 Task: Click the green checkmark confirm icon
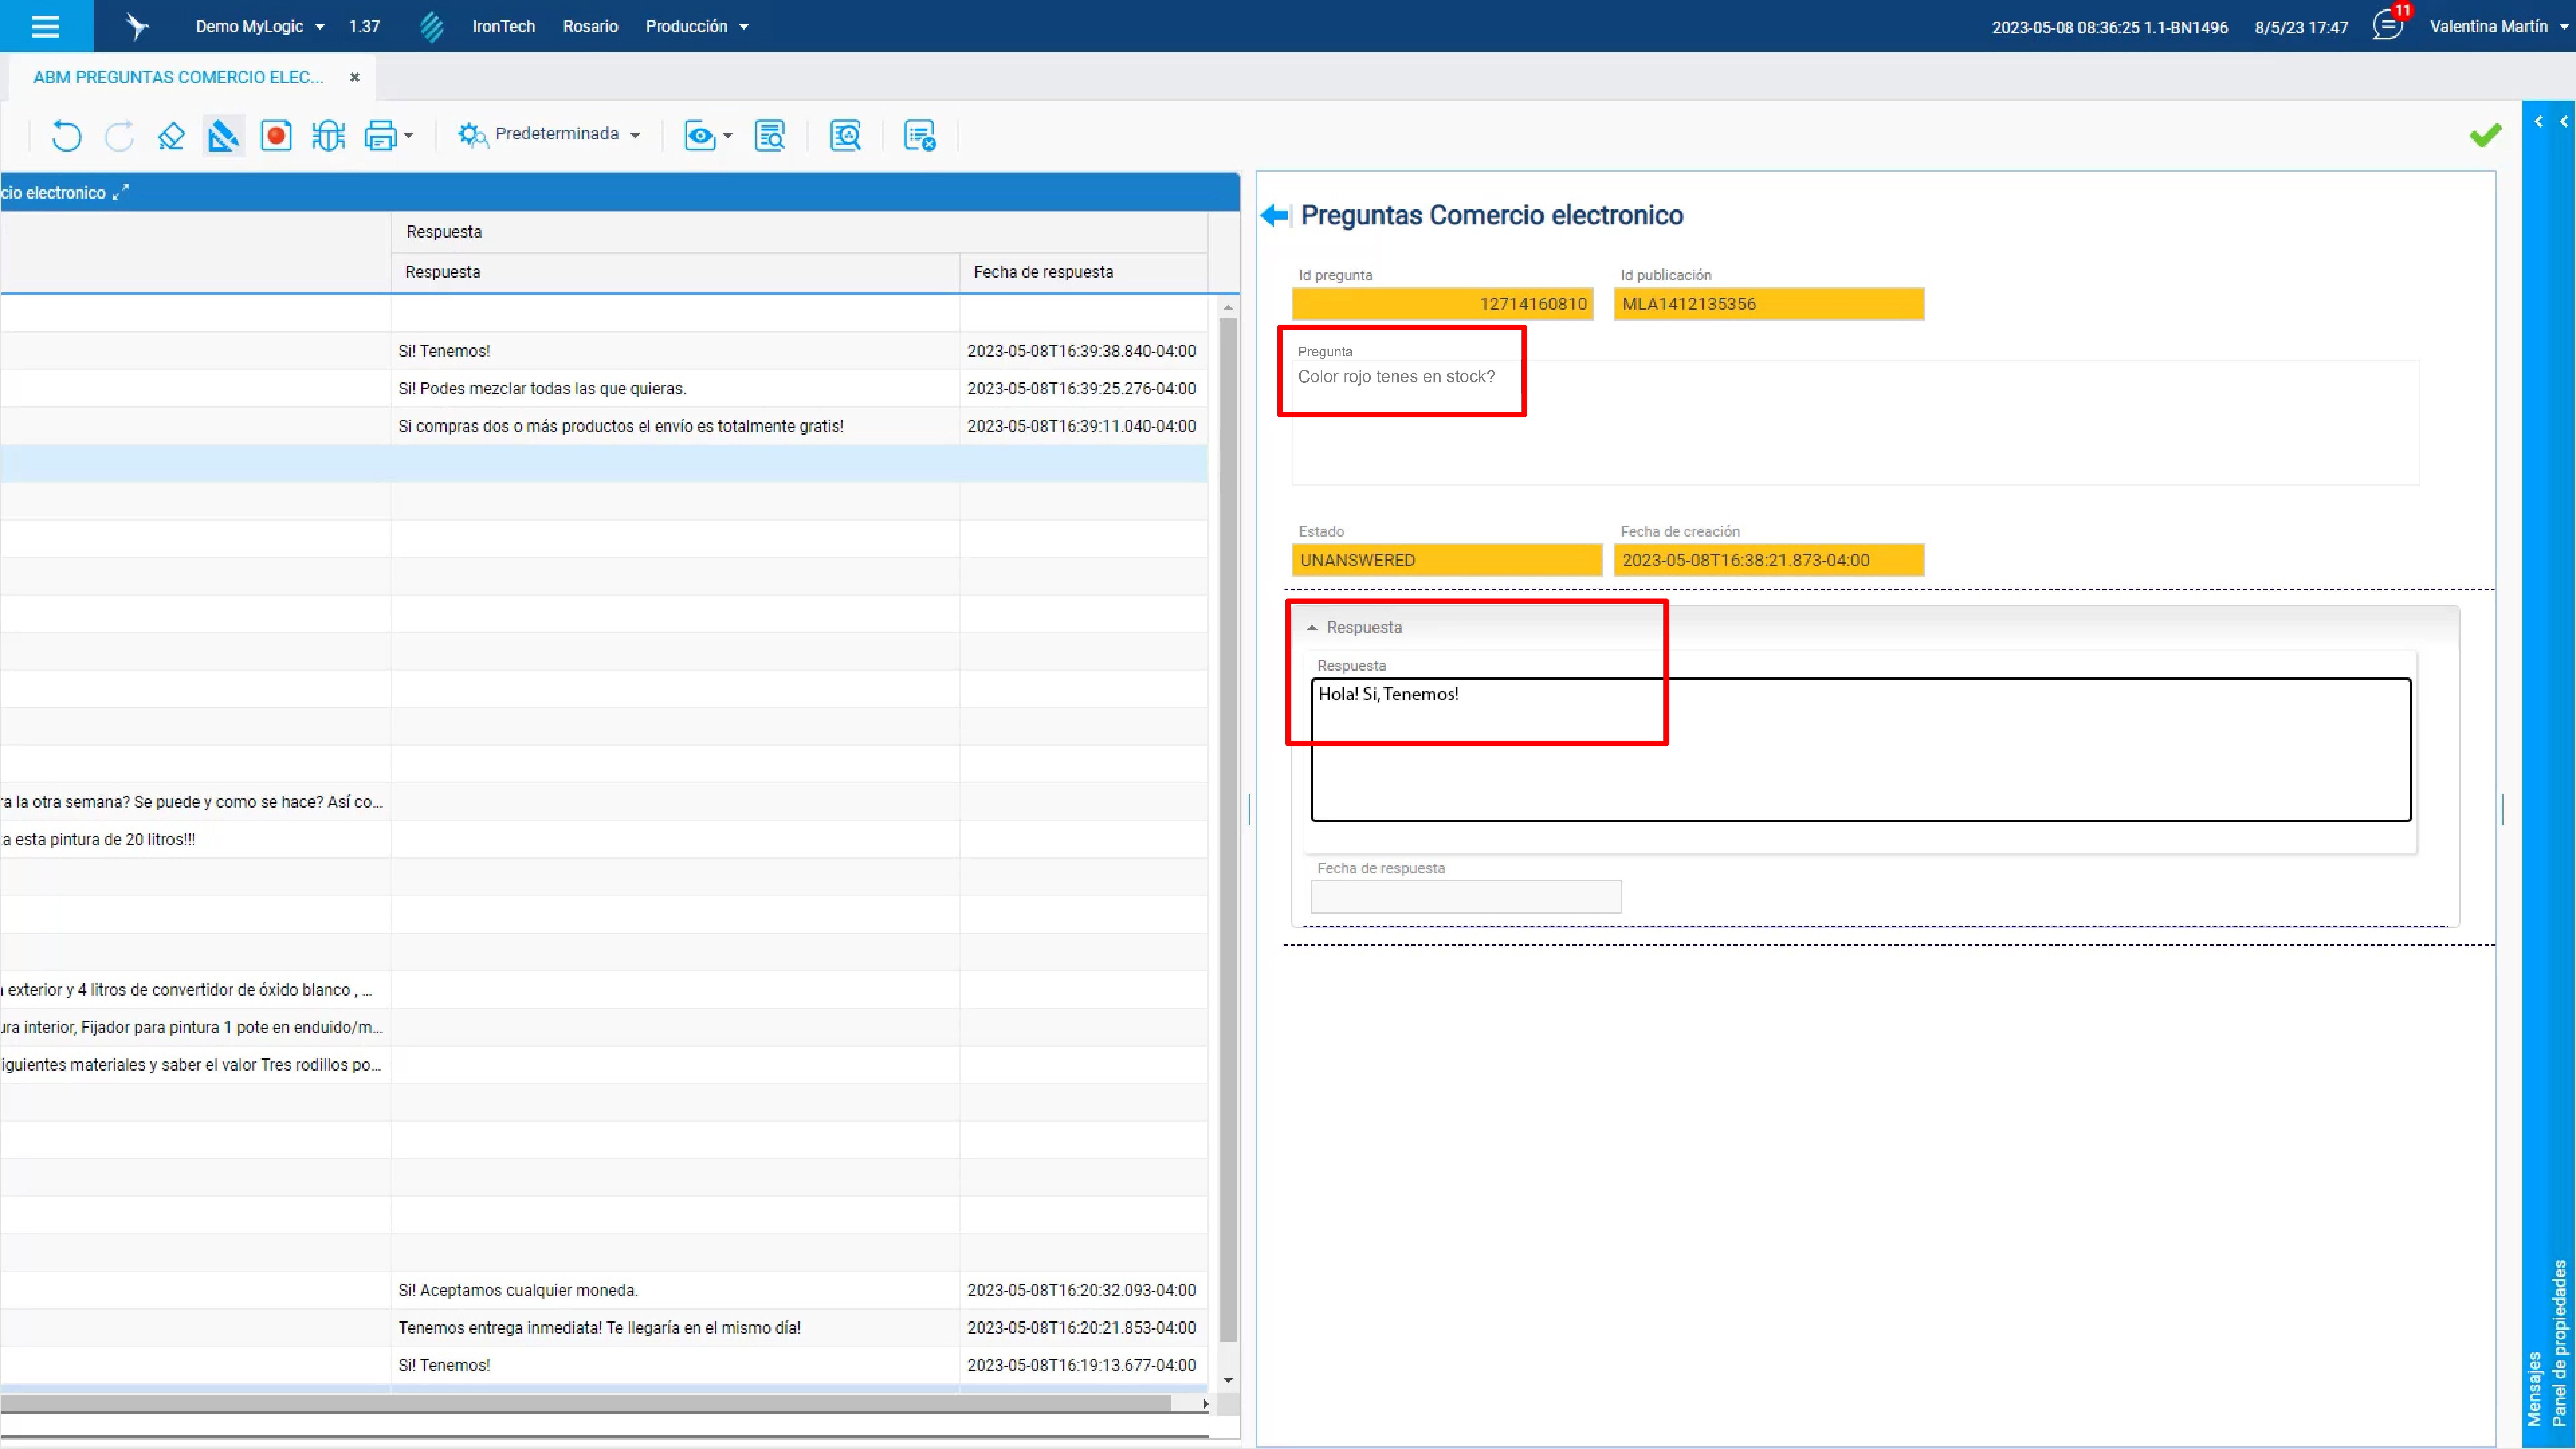[x=2485, y=135]
